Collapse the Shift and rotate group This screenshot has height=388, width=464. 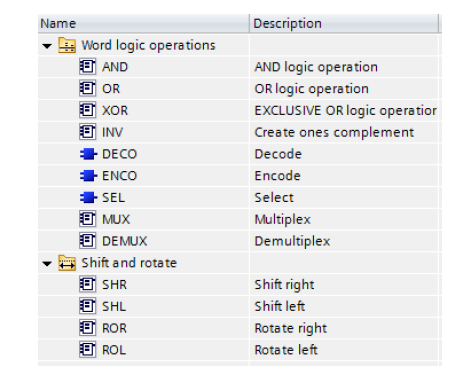point(47,264)
